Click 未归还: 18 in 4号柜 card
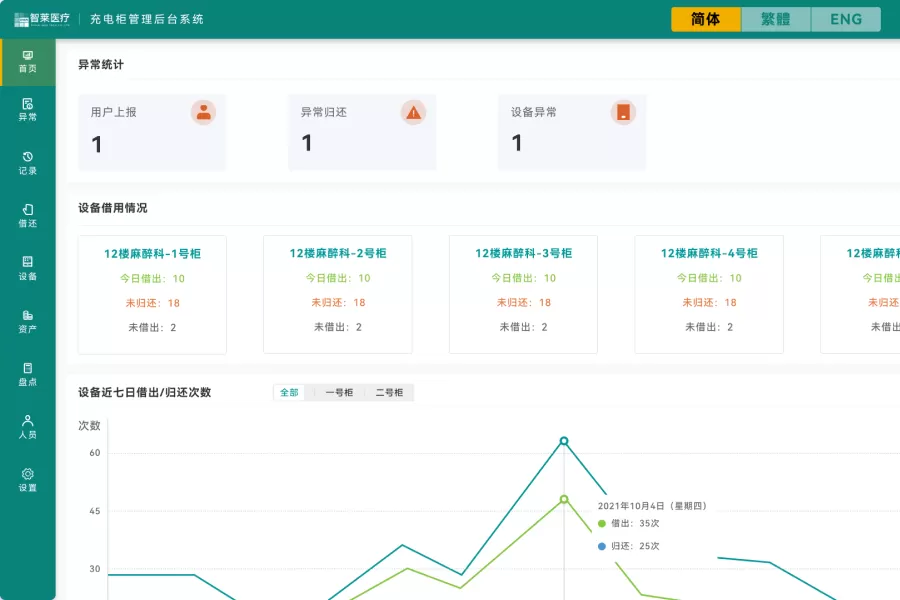This screenshot has width=900, height=600. (709, 303)
